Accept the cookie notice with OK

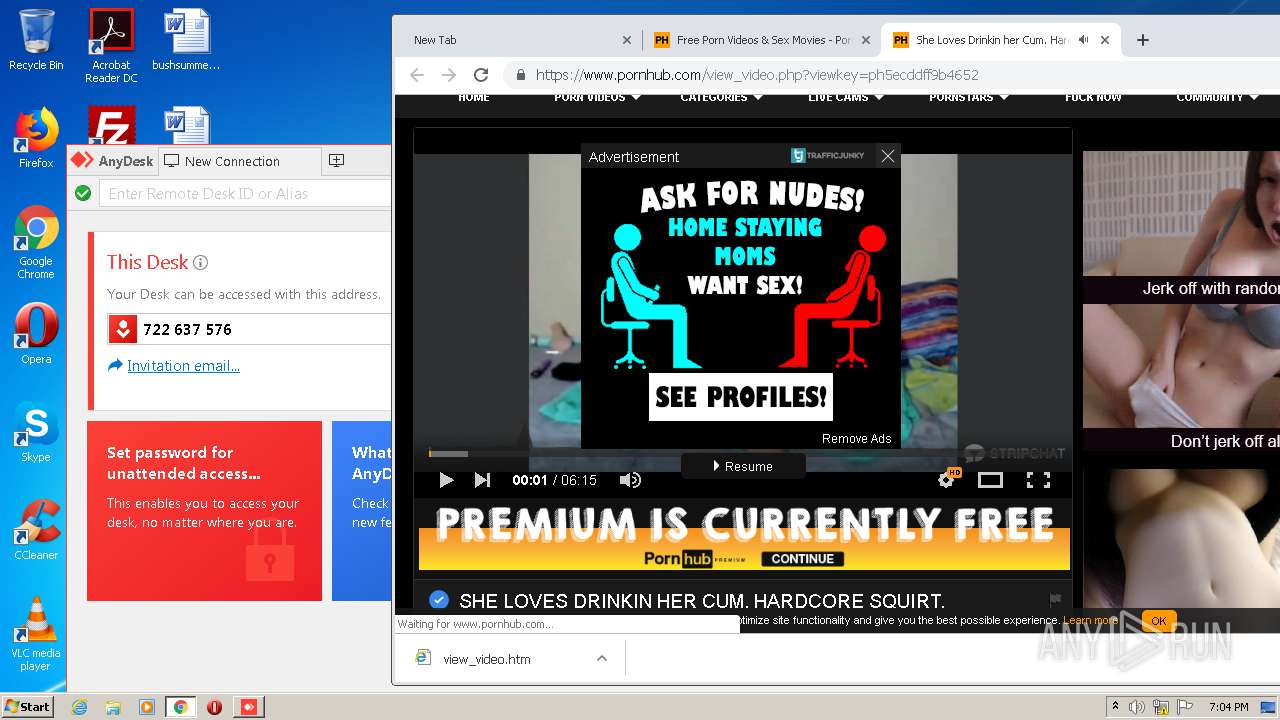pyautogui.click(x=1158, y=621)
